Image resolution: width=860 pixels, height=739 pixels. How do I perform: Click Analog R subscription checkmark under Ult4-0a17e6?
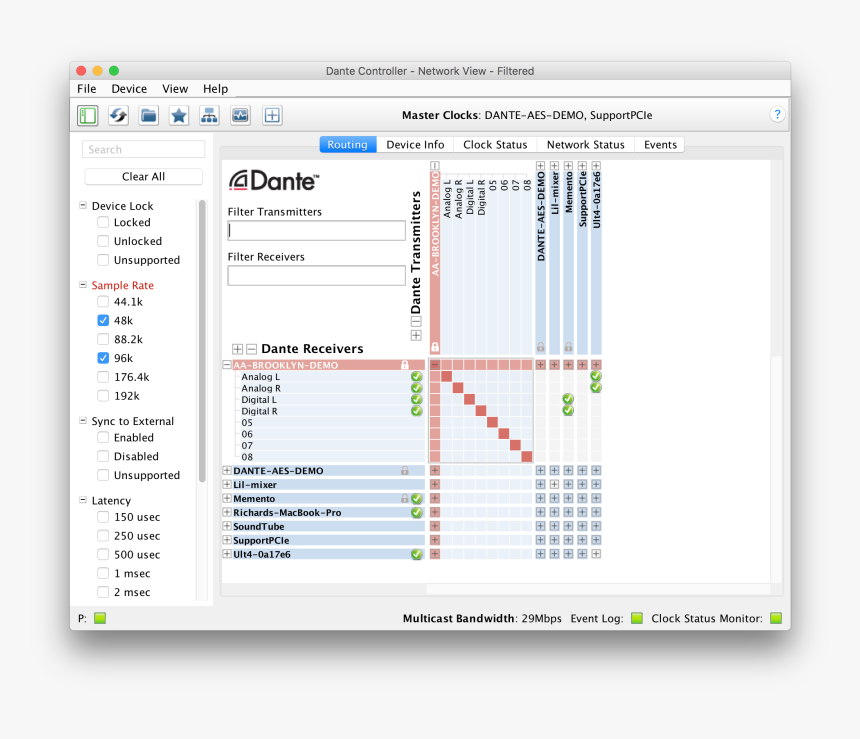[596, 387]
